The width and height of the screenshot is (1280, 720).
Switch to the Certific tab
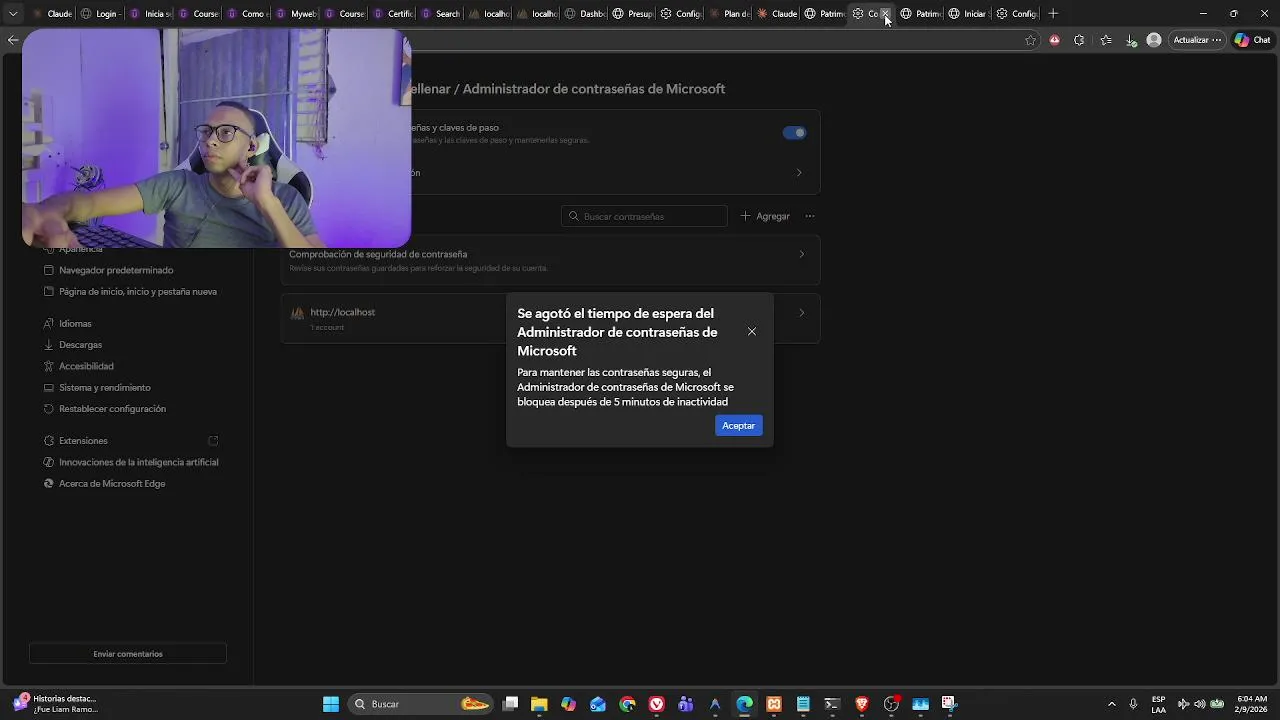coord(392,14)
